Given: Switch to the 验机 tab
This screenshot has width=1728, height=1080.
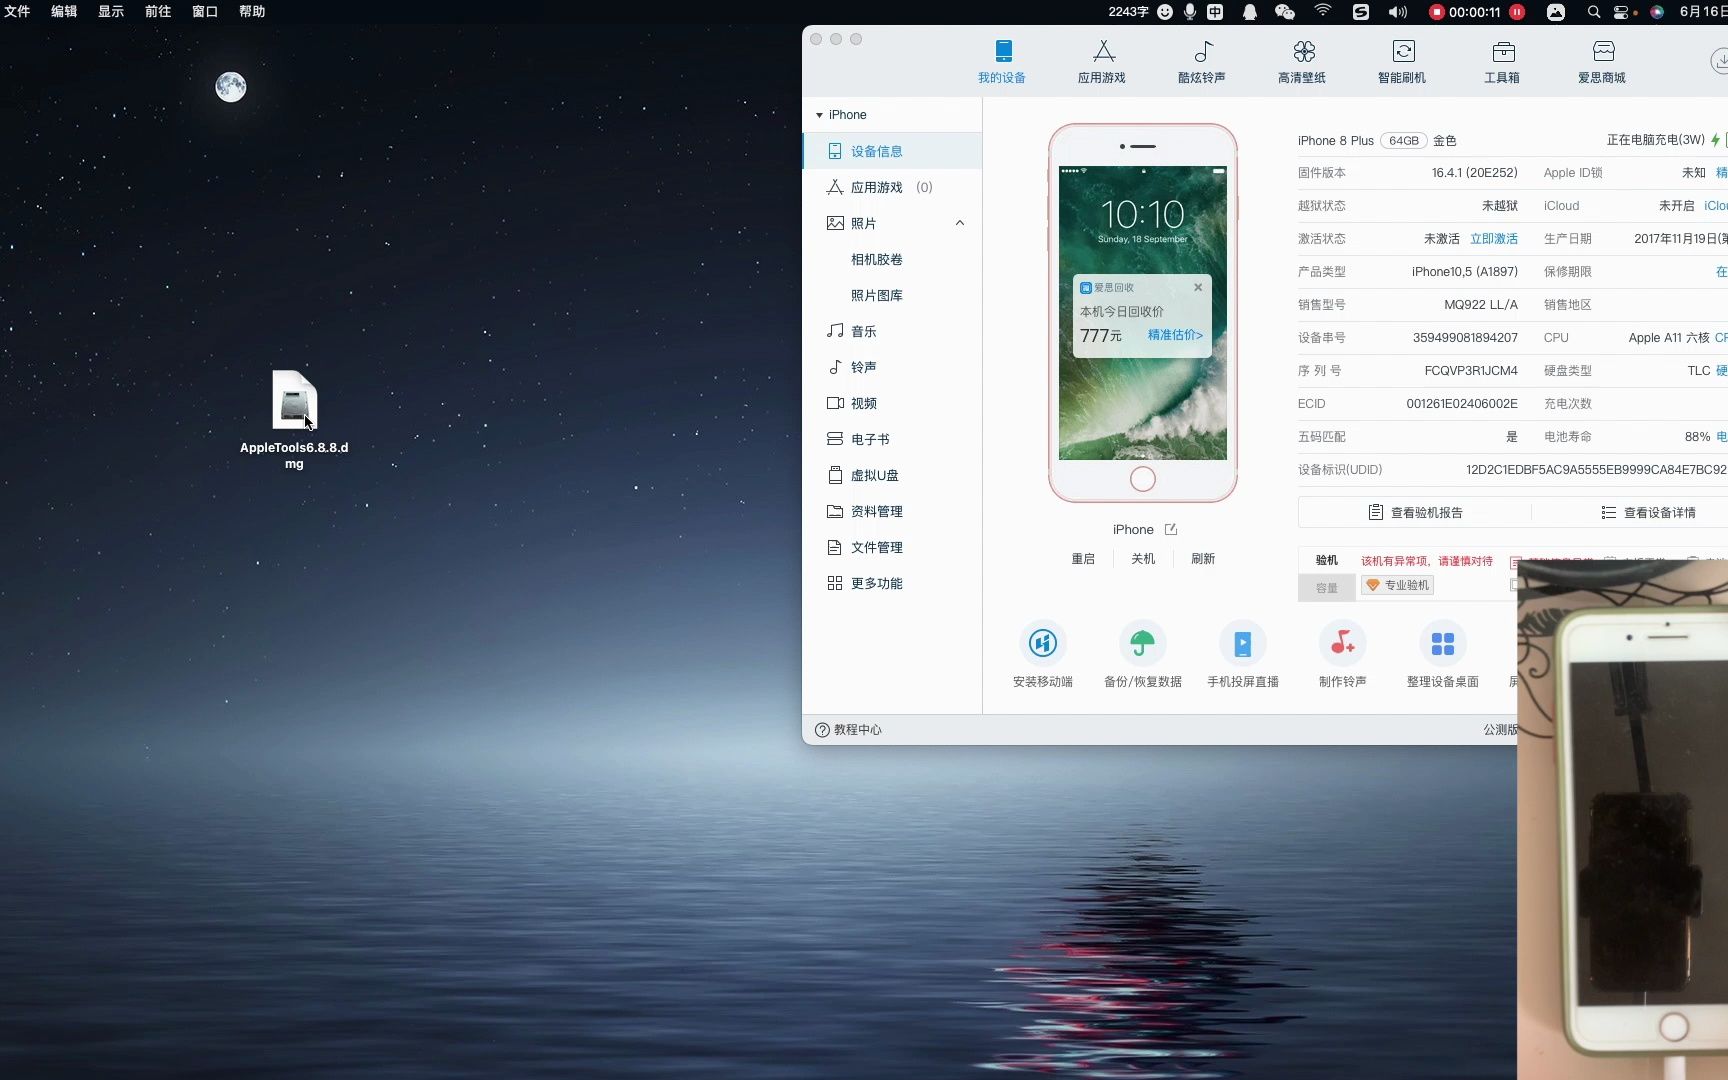Looking at the screenshot, I should pyautogui.click(x=1327, y=560).
